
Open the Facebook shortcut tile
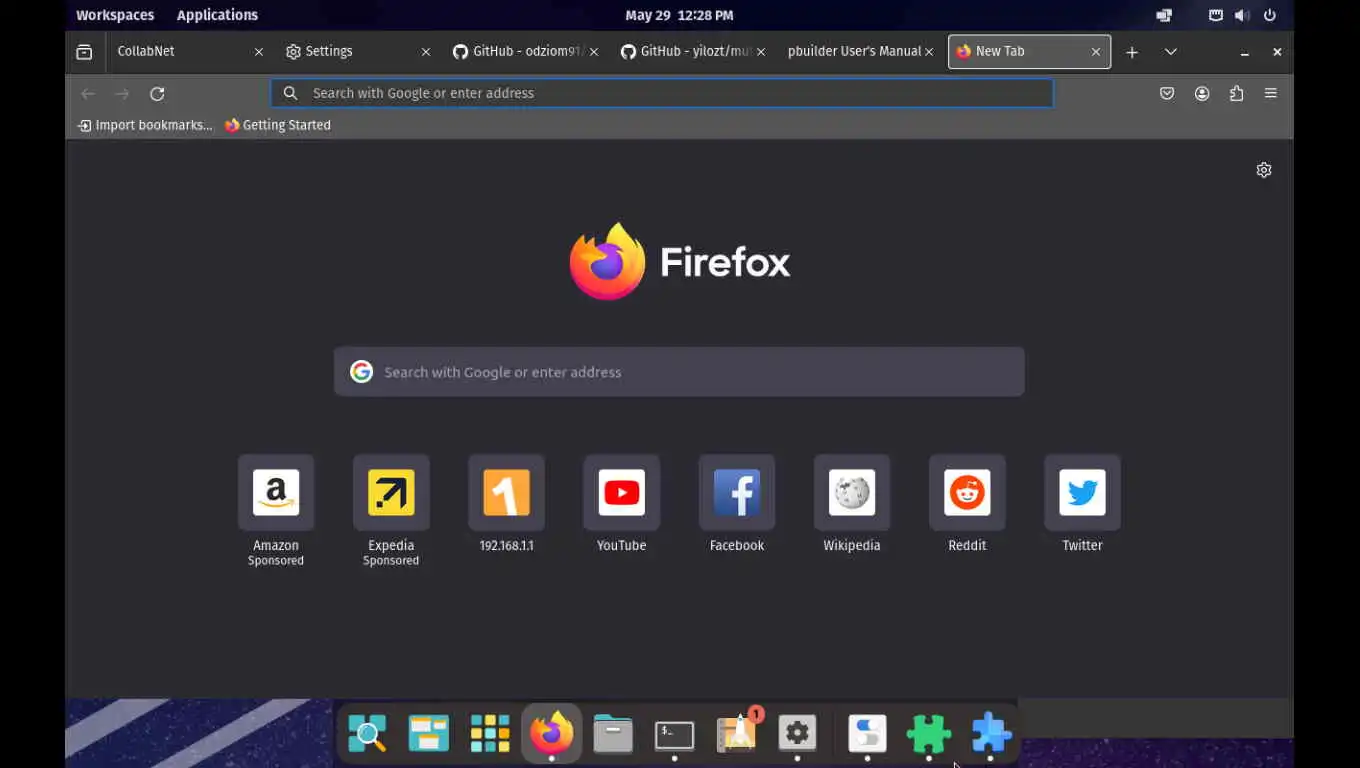coord(737,492)
